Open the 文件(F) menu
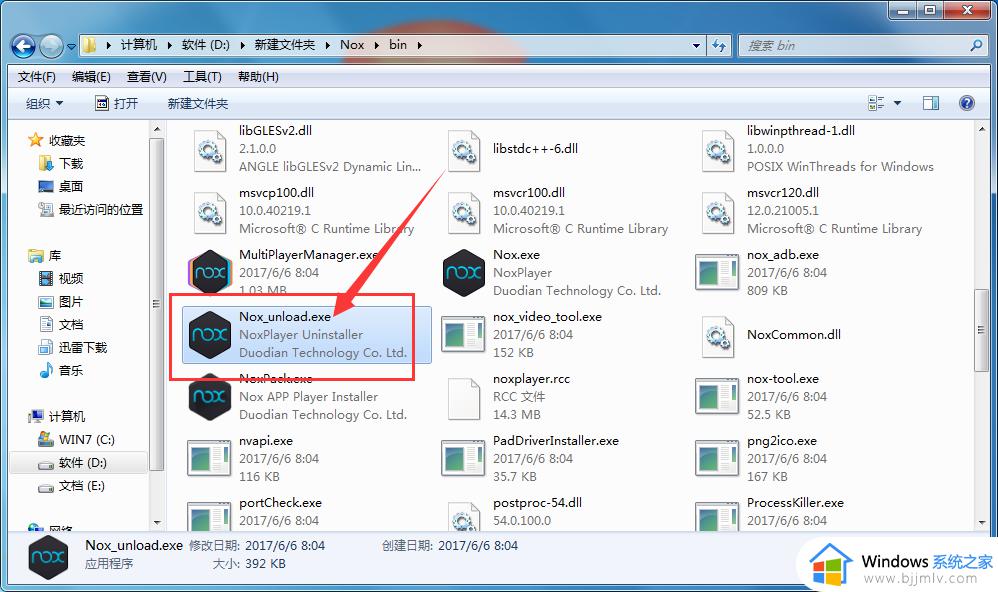Viewport: 998px width, 592px height. coord(36,76)
